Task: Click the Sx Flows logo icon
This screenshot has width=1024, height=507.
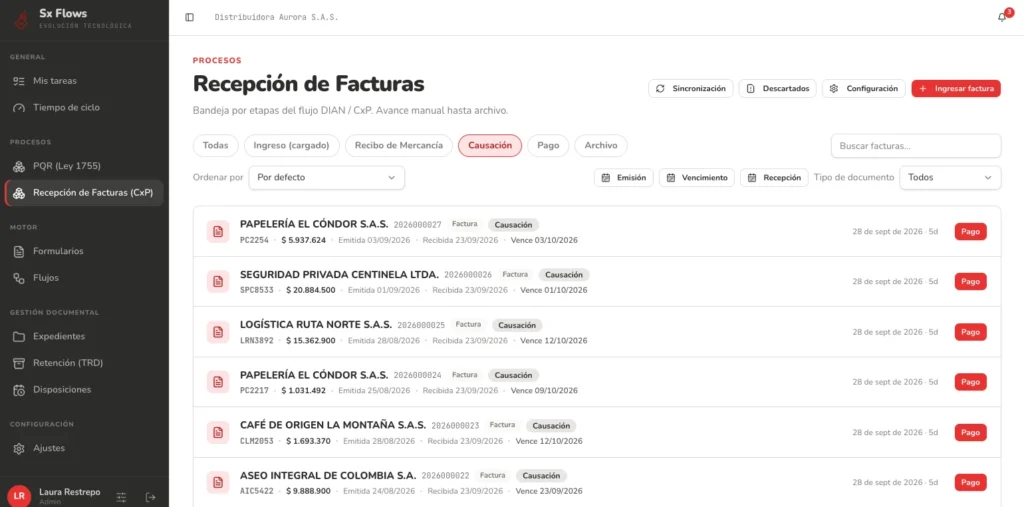Action: pyautogui.click(x=22, y=19)
